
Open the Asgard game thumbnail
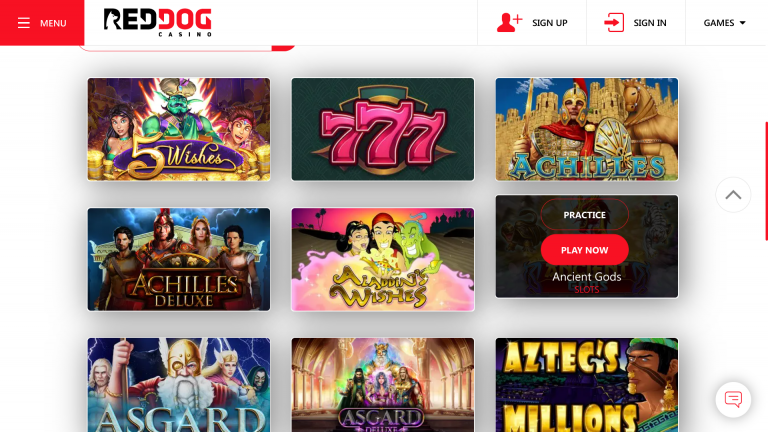[179, 384]
